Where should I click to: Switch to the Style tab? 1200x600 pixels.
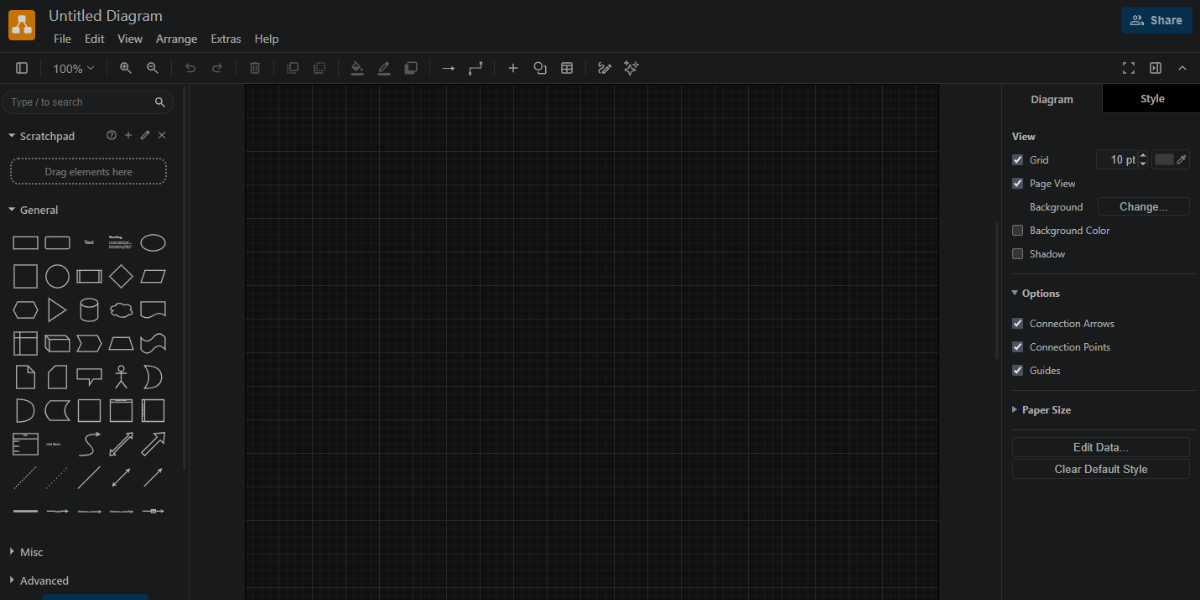tap(1151, 98)
